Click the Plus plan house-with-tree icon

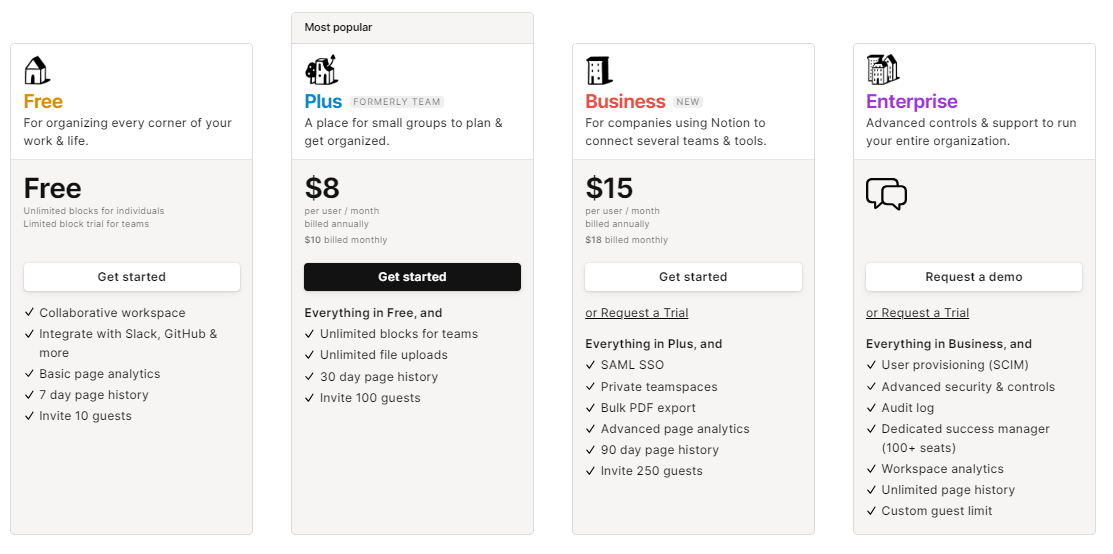(x=321, y=70)
